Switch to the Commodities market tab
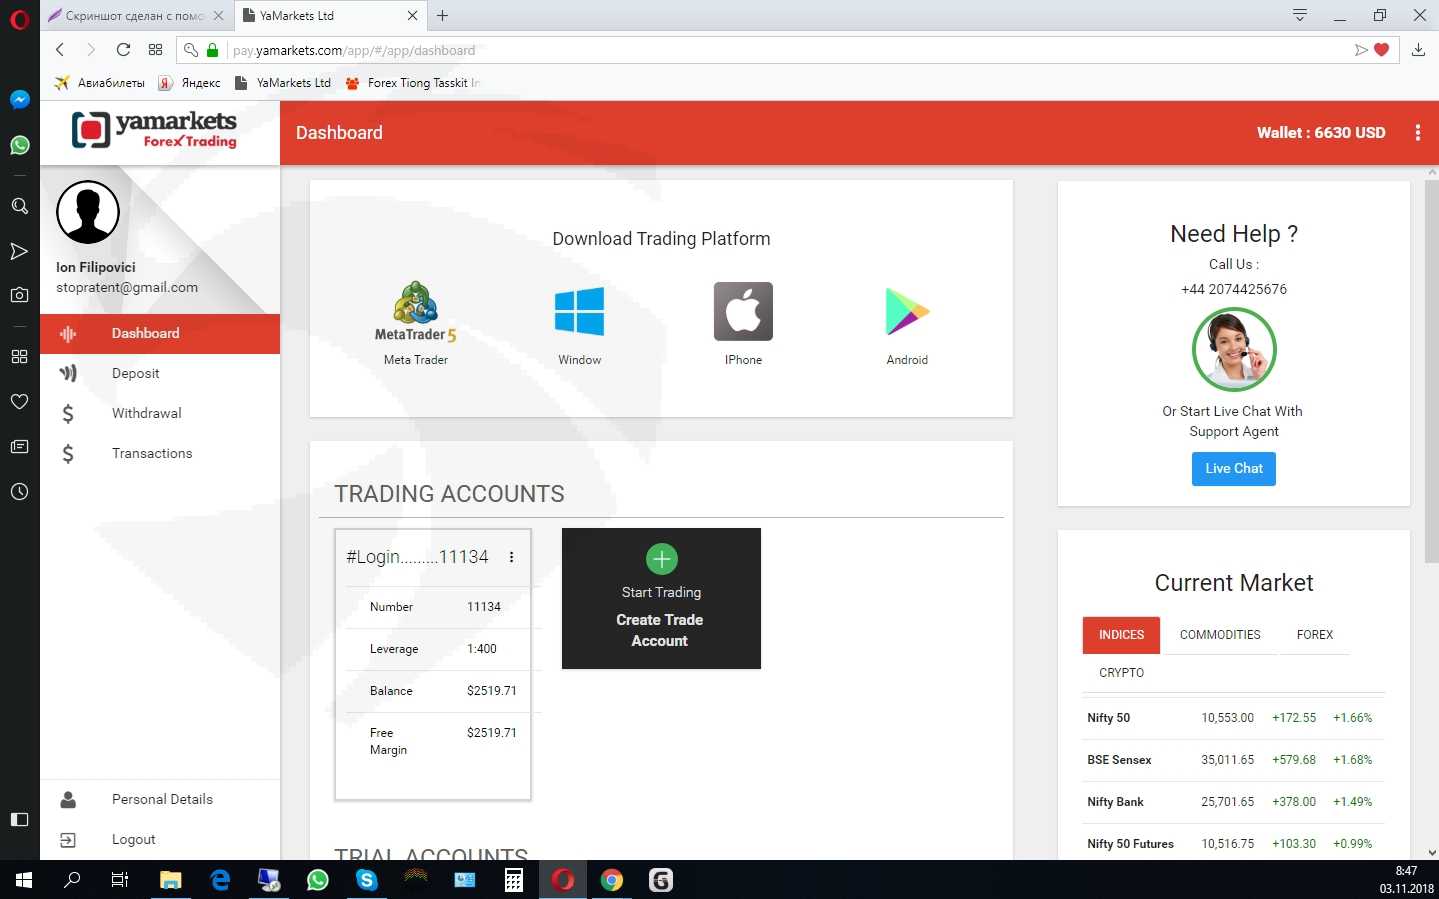1439x899 pixels. tap(1219, 635)
